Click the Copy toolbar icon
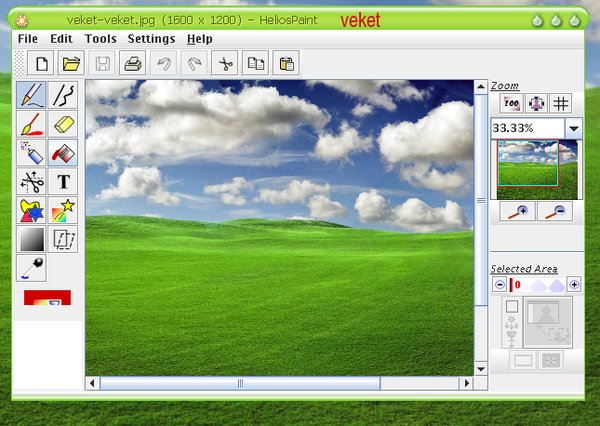600x426 pixels. click(255, 63)
